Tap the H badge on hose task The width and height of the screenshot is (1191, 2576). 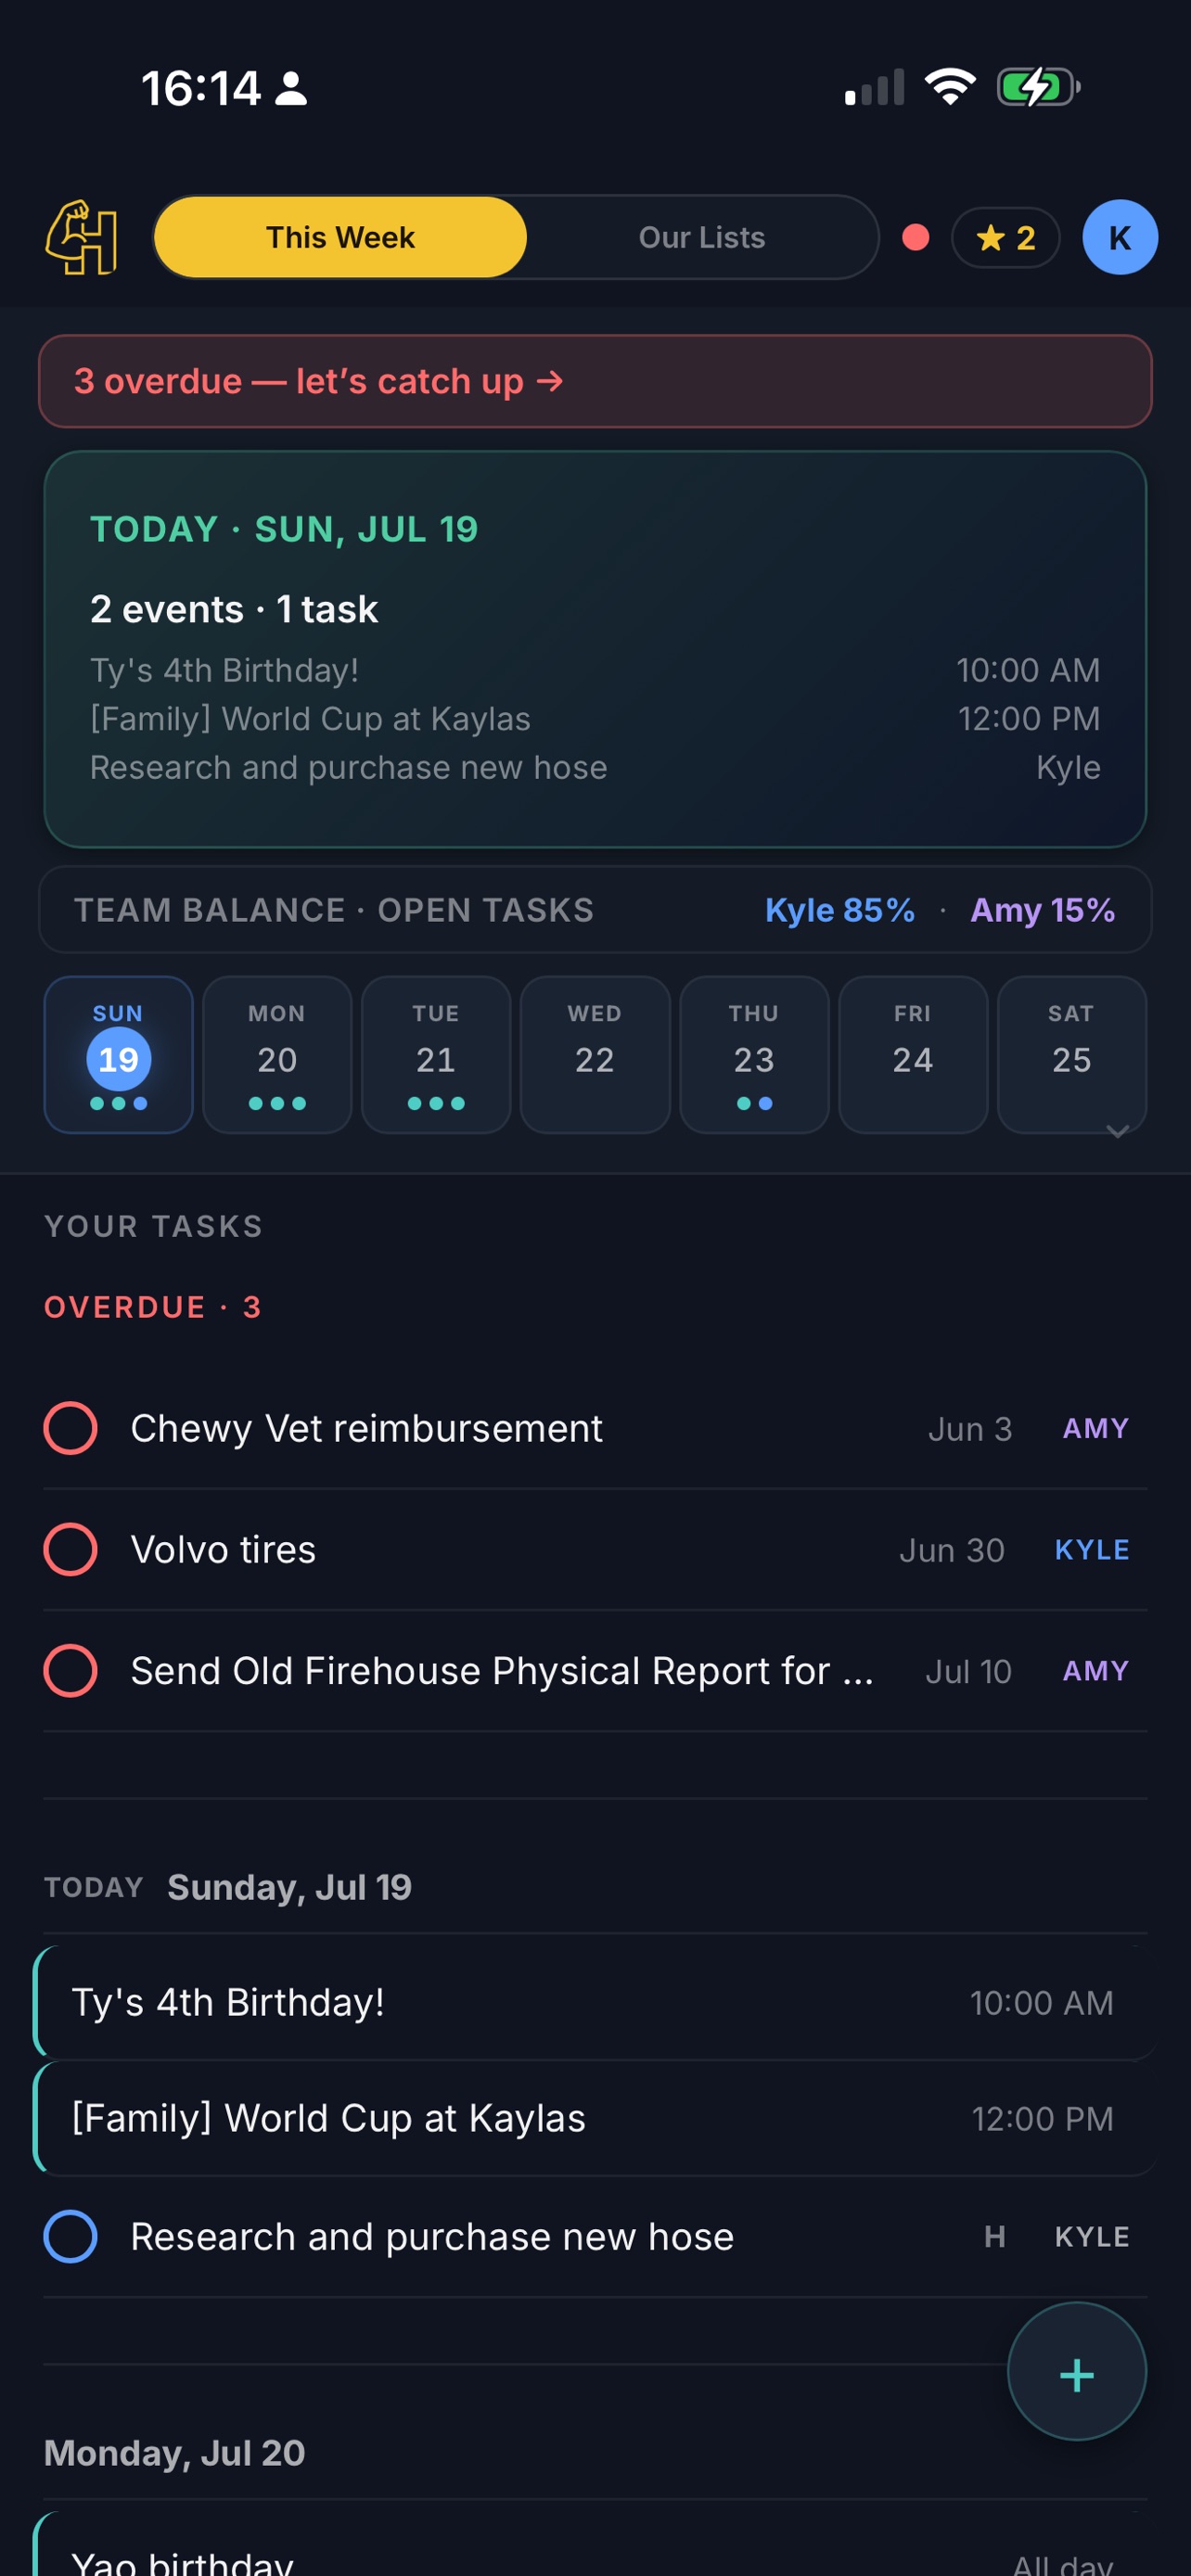click(994, 2236)
